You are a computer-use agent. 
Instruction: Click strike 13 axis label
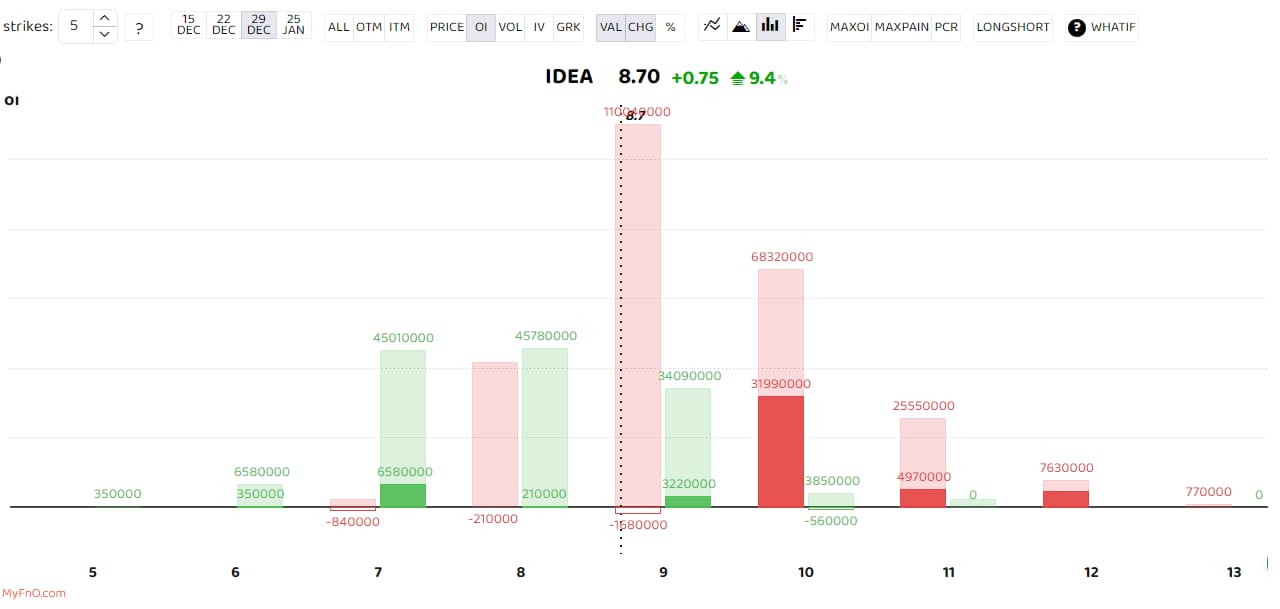pyautogui.click(x=1234, y=572)
